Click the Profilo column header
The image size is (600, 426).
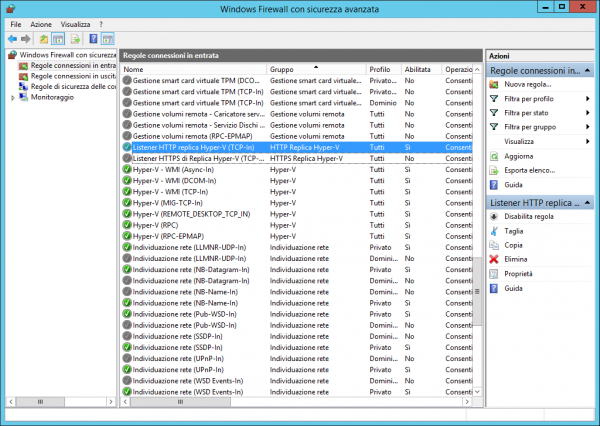(x=383, y=69)
